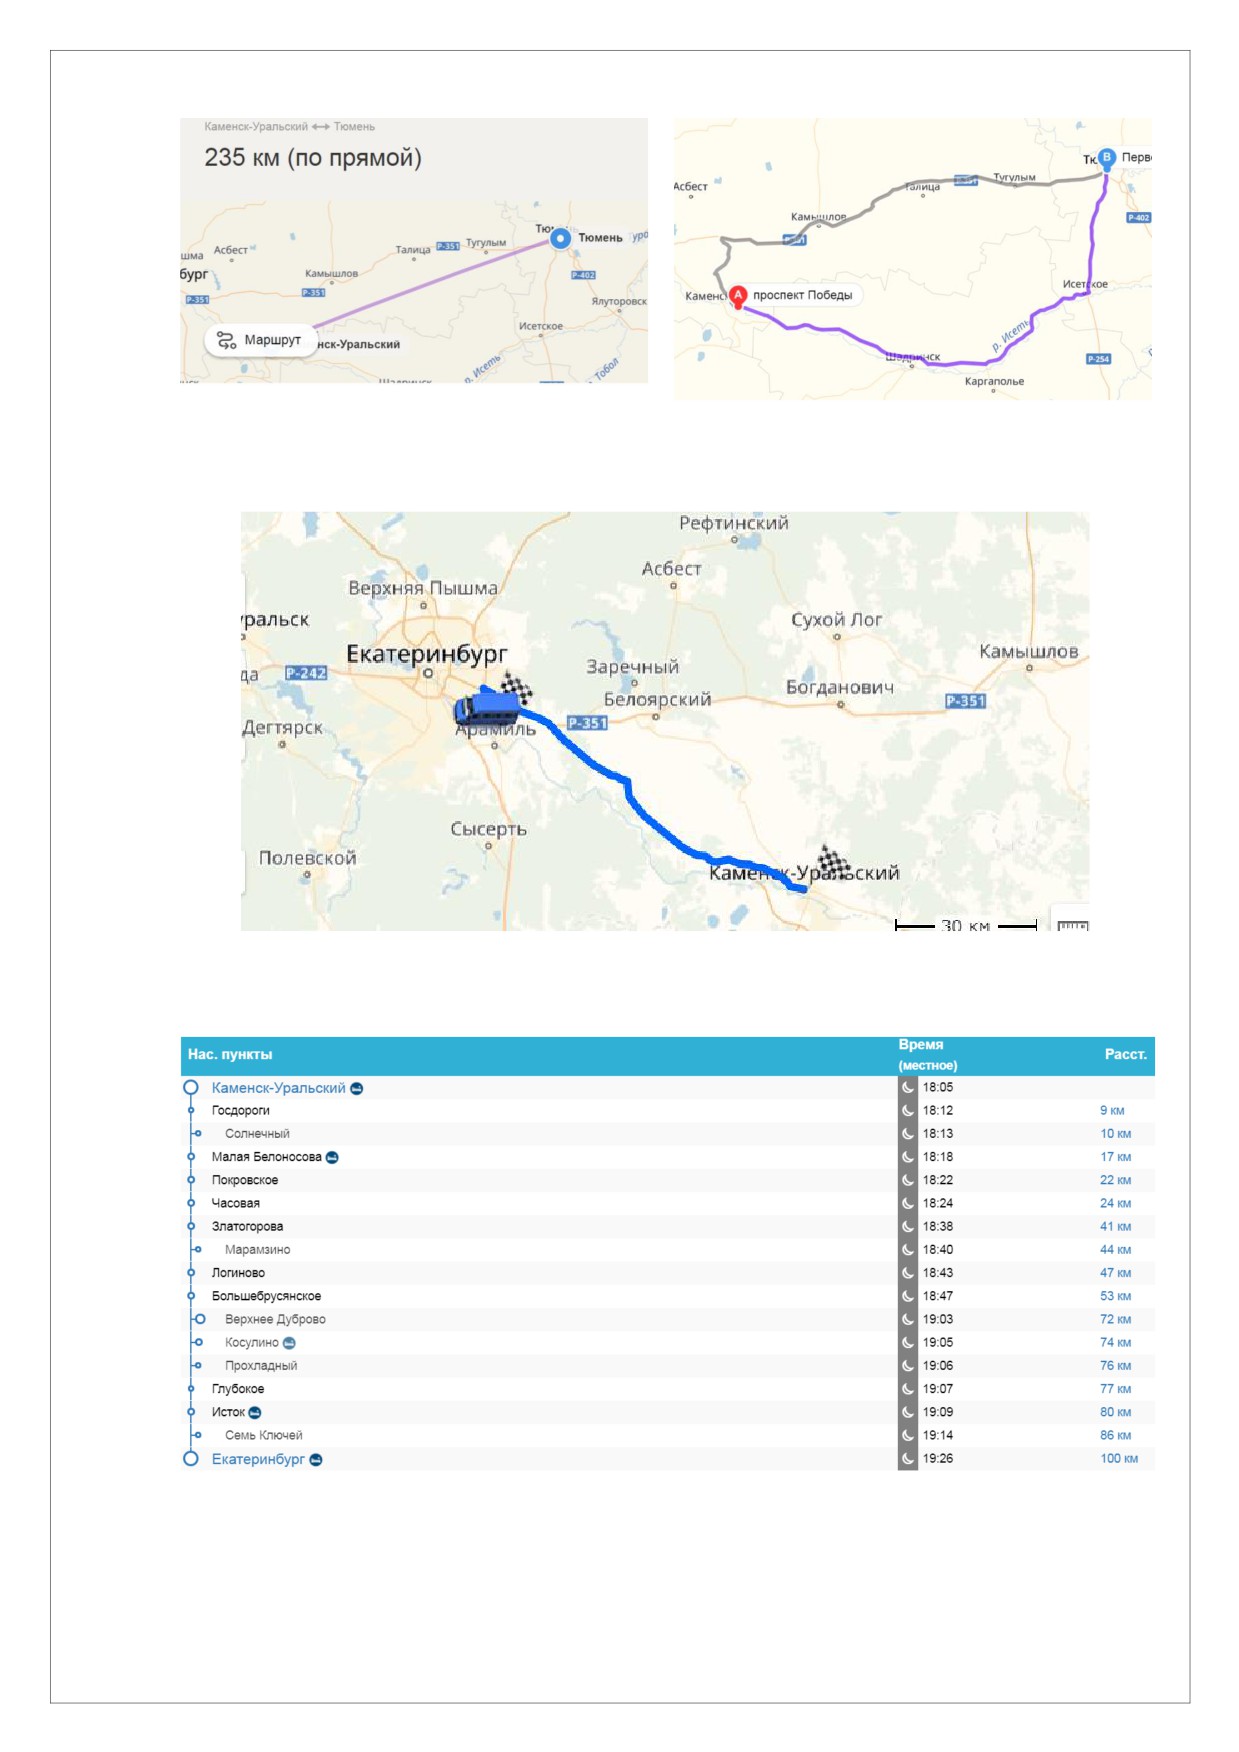The height and width of the screenshot is (1752, 1239).
Task: Click the Сысерть town label
Action: click(x=488, y=829)
